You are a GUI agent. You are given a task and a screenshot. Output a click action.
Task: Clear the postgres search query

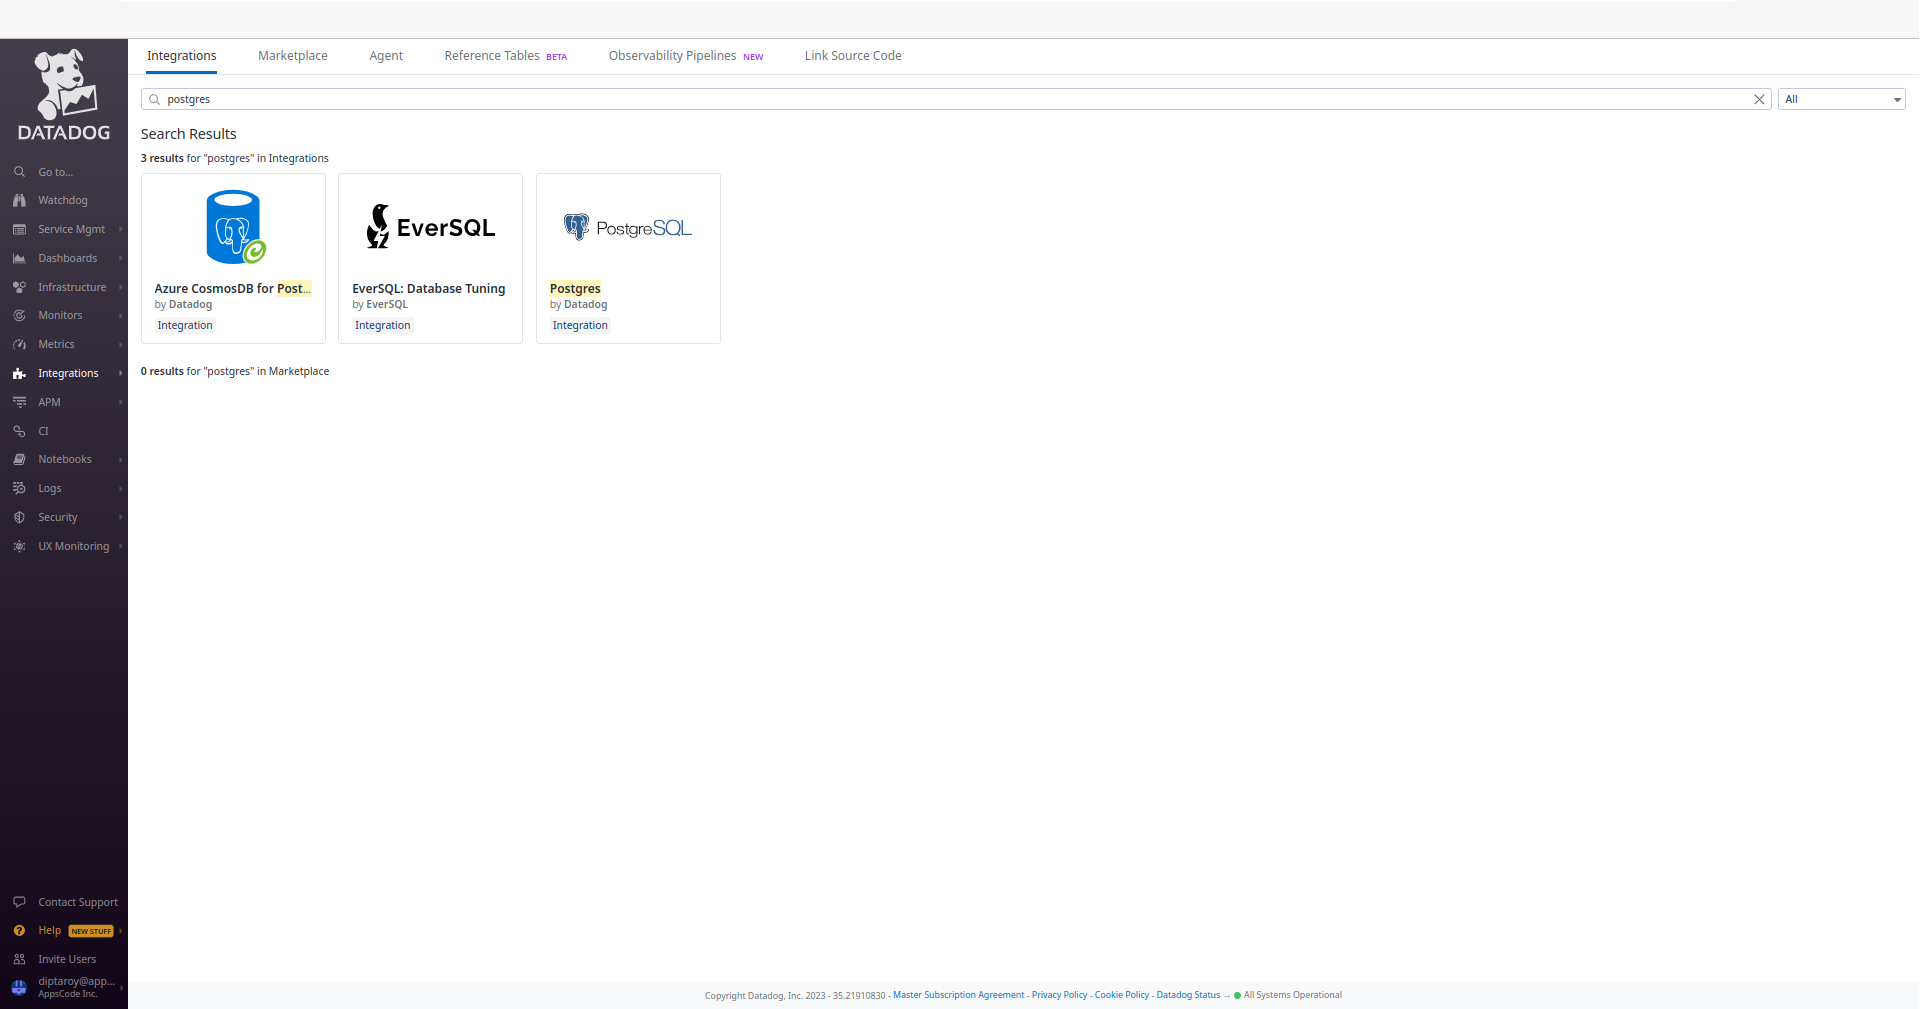(1760, 99)
